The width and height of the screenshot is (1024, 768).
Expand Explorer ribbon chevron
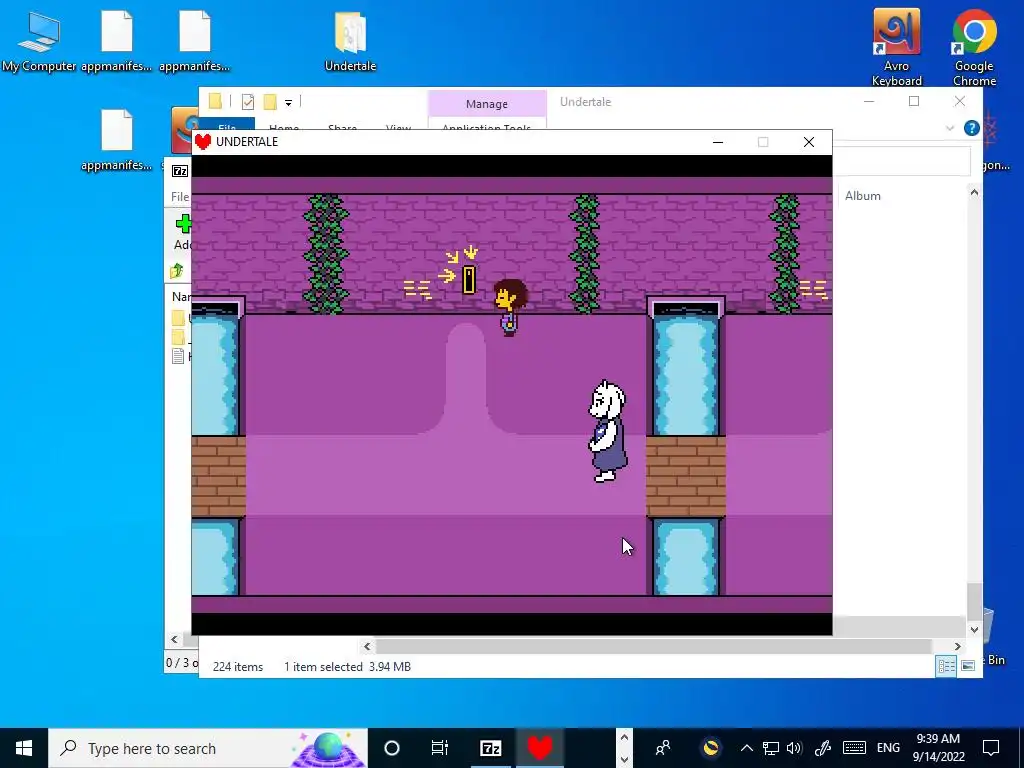(950, 128)
